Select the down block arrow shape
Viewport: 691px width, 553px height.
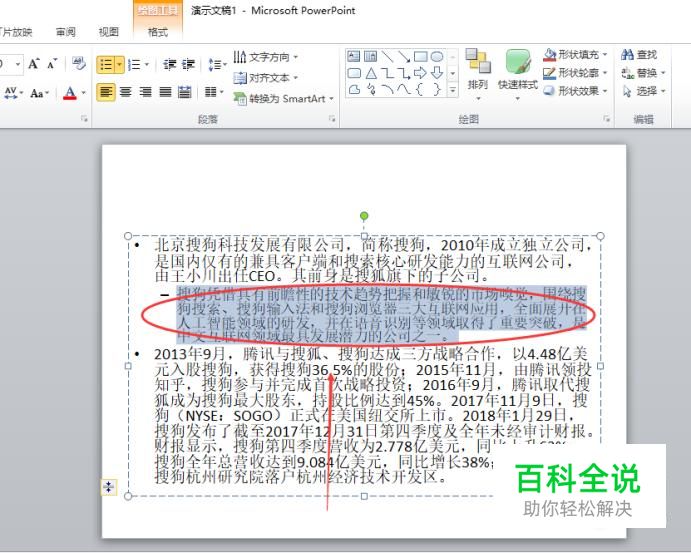click(x=437, y=73)
